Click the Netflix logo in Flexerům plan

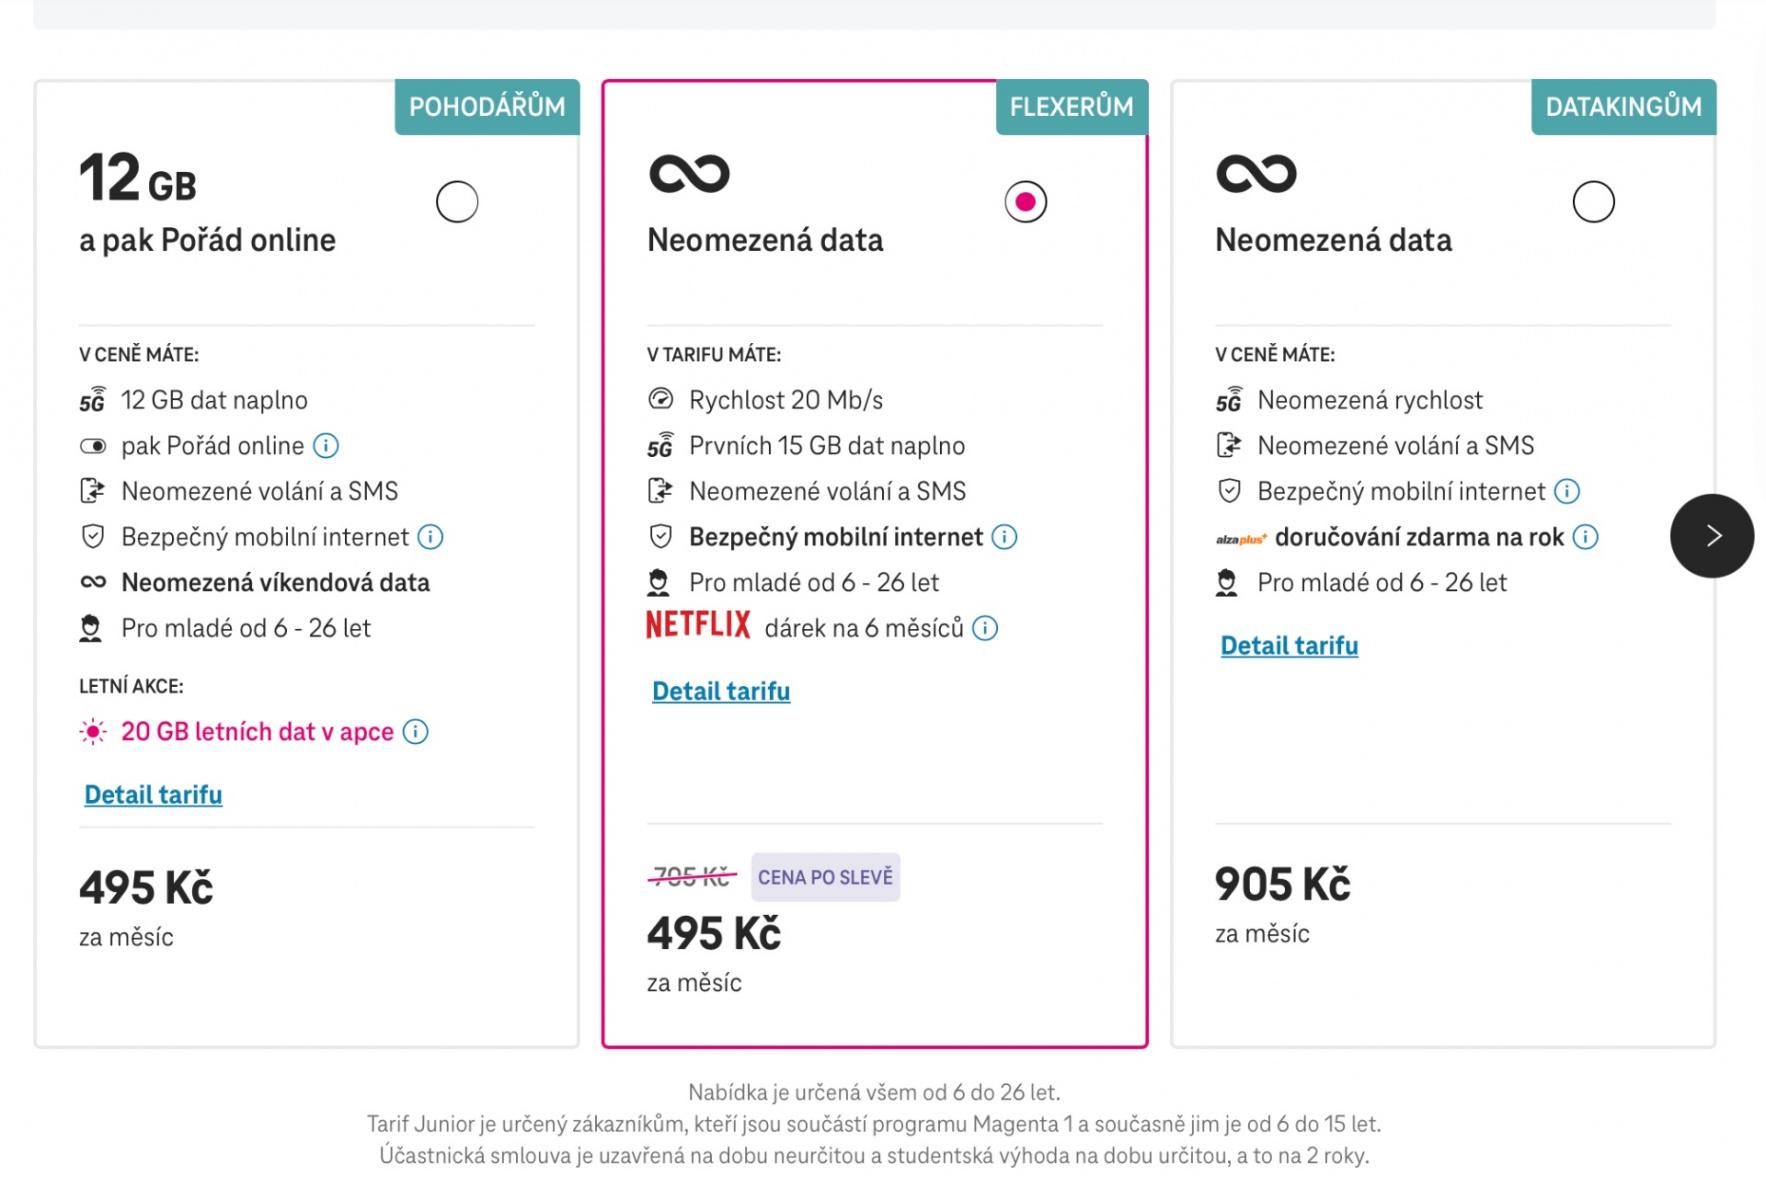[698, 625]
